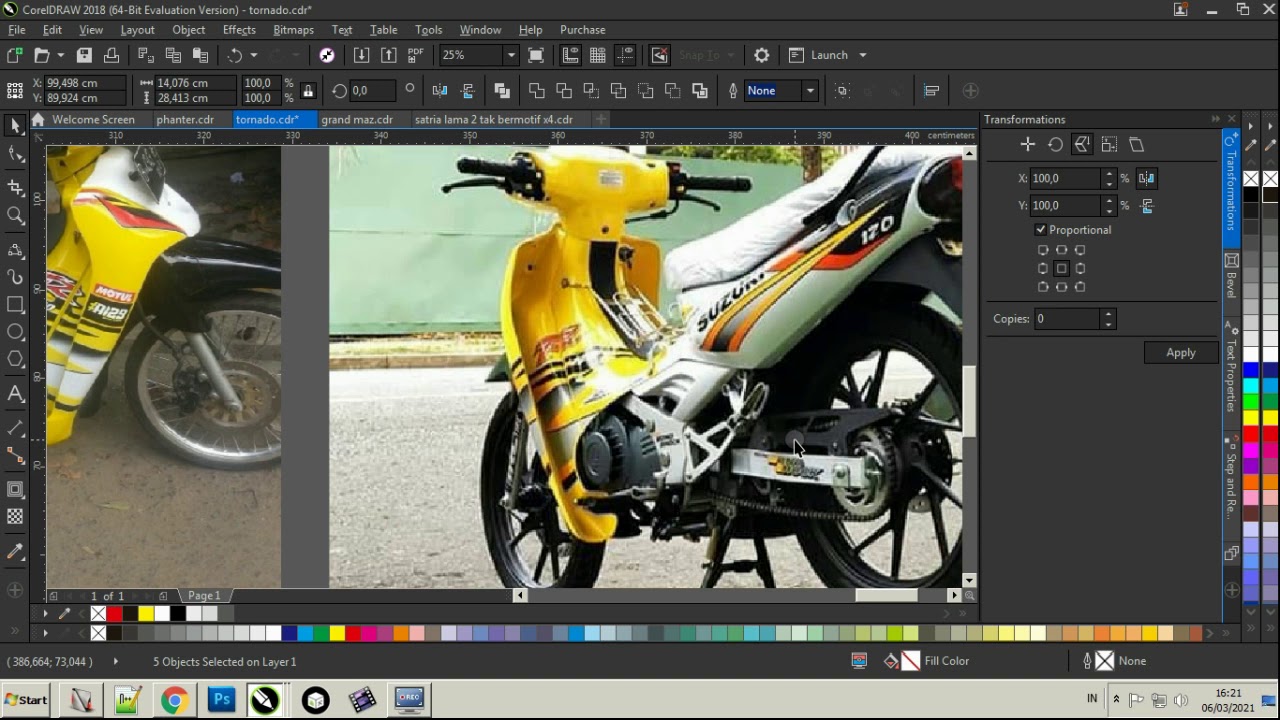
Task: Open the zoom level 25% dropdown
Action: point(511,55)
